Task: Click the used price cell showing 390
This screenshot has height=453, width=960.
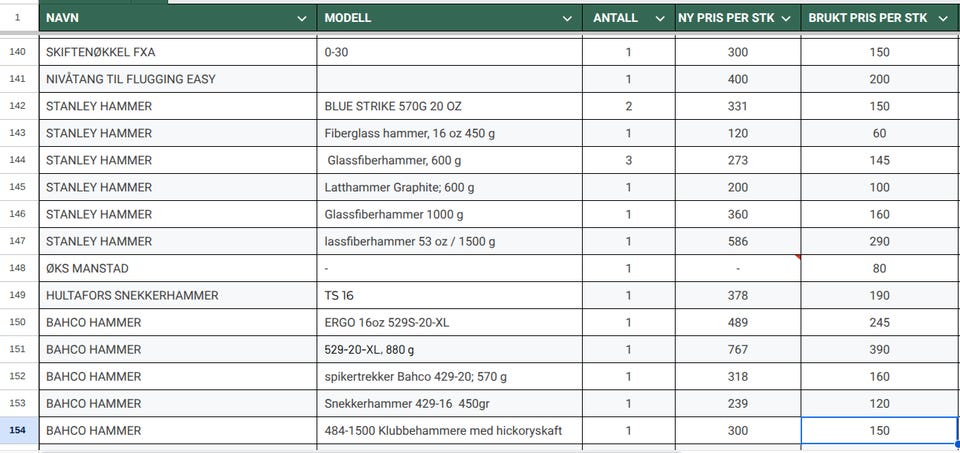Action: (880, 349)
